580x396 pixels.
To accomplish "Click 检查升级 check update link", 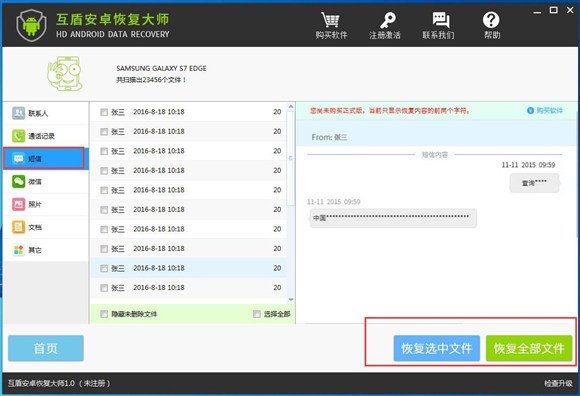I will 558,383.
